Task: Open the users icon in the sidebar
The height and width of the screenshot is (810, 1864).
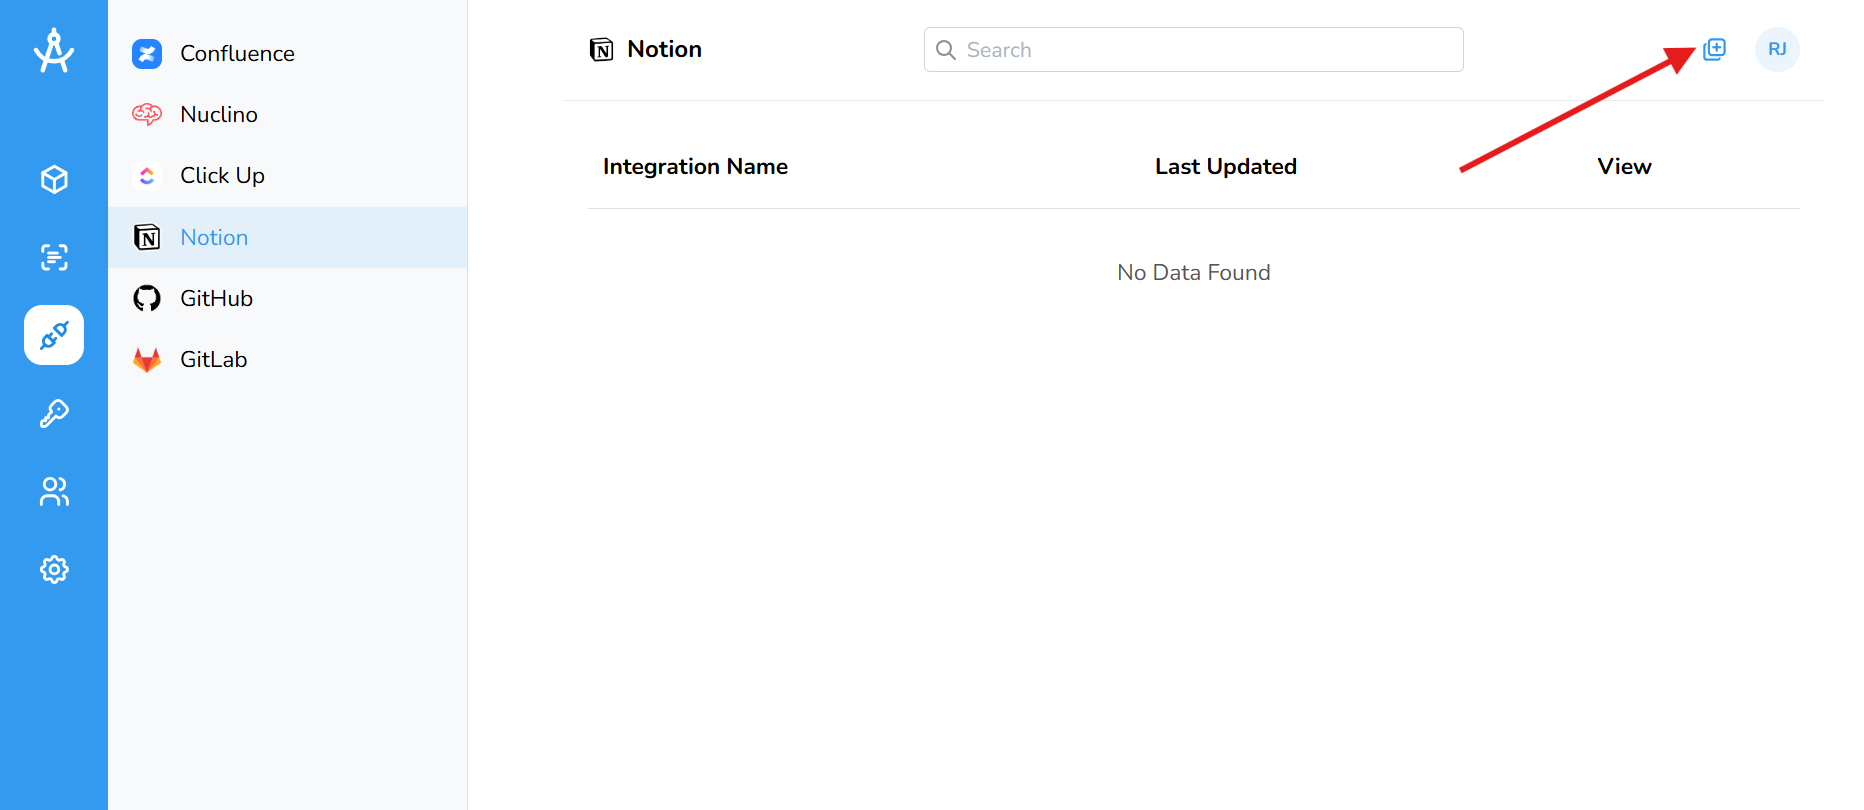Action: 54,491
